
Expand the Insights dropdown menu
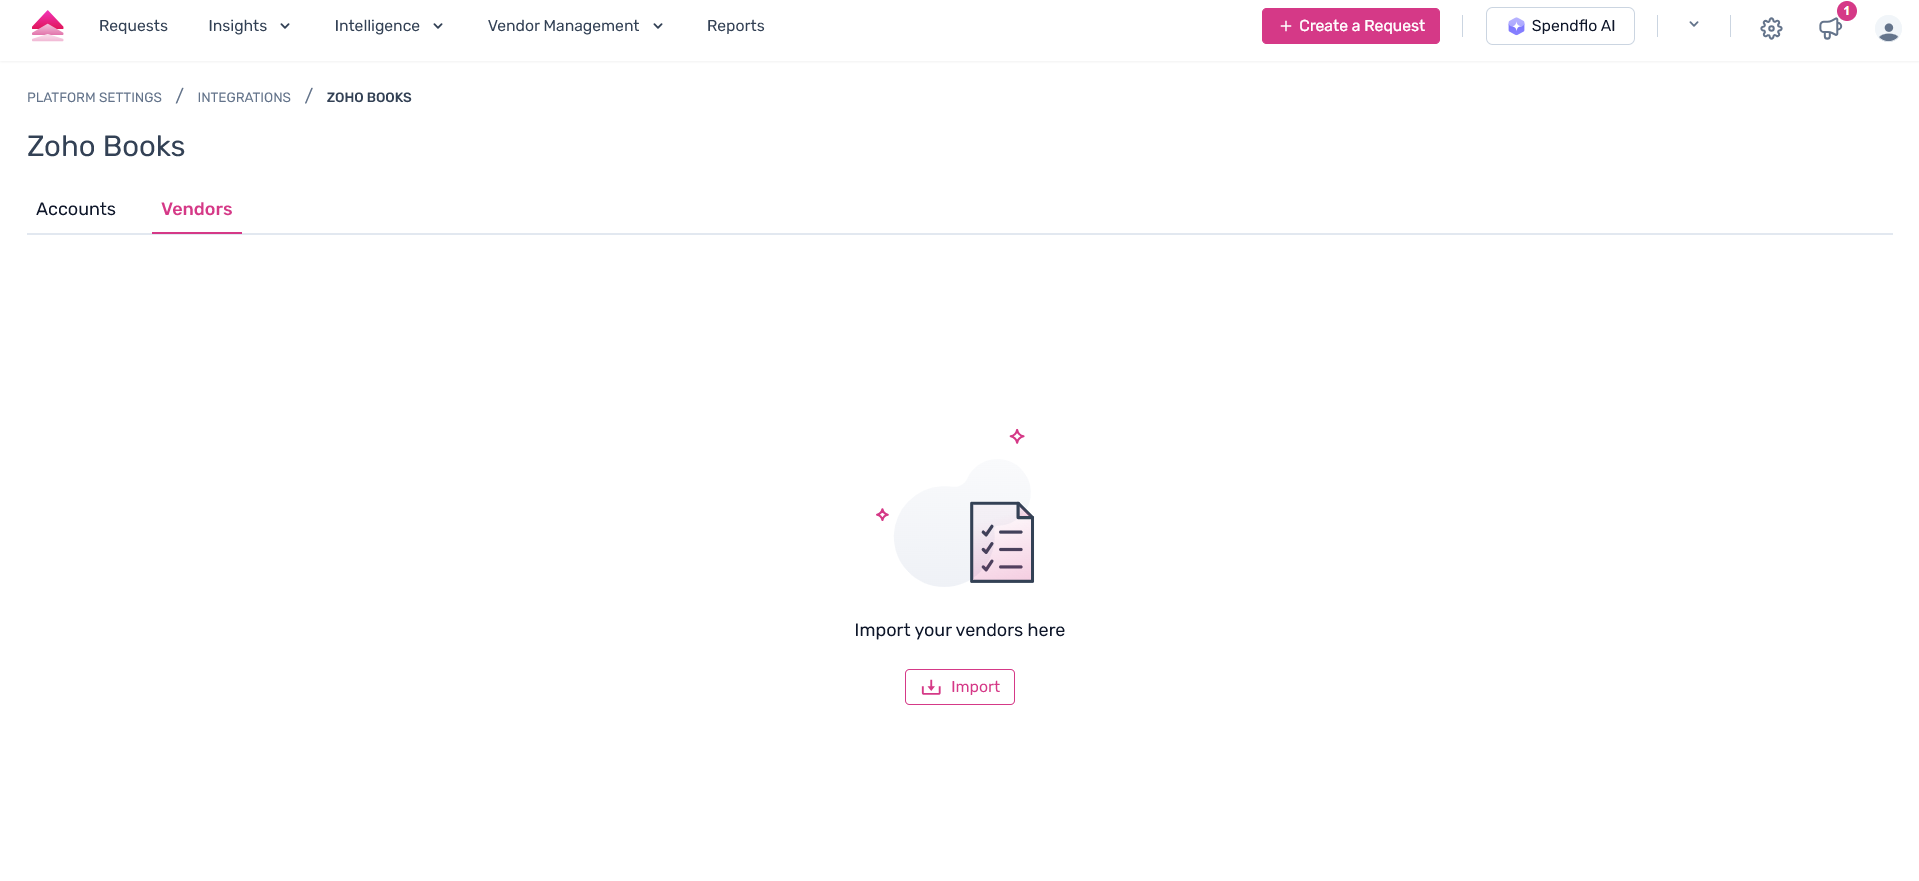pos(249,26)
